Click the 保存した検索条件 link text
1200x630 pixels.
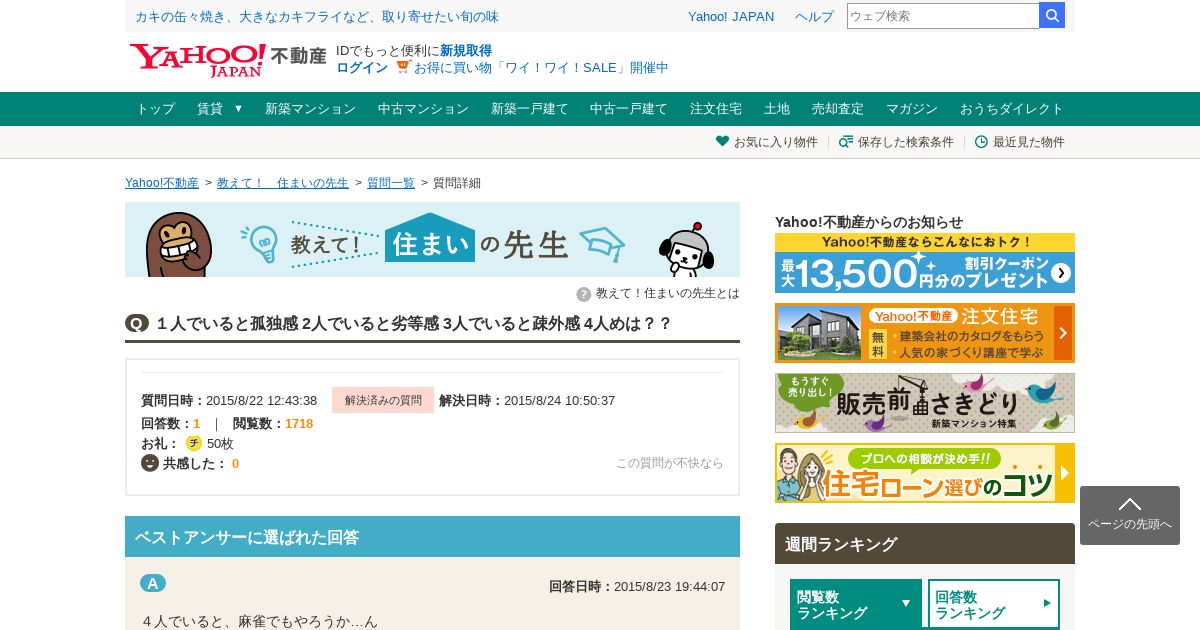pos(906,142)
